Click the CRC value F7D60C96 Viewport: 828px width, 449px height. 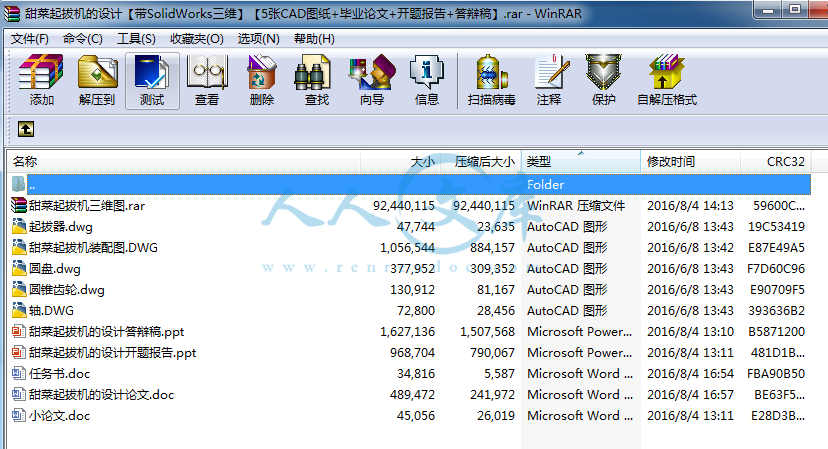click(x=776, y=269)
